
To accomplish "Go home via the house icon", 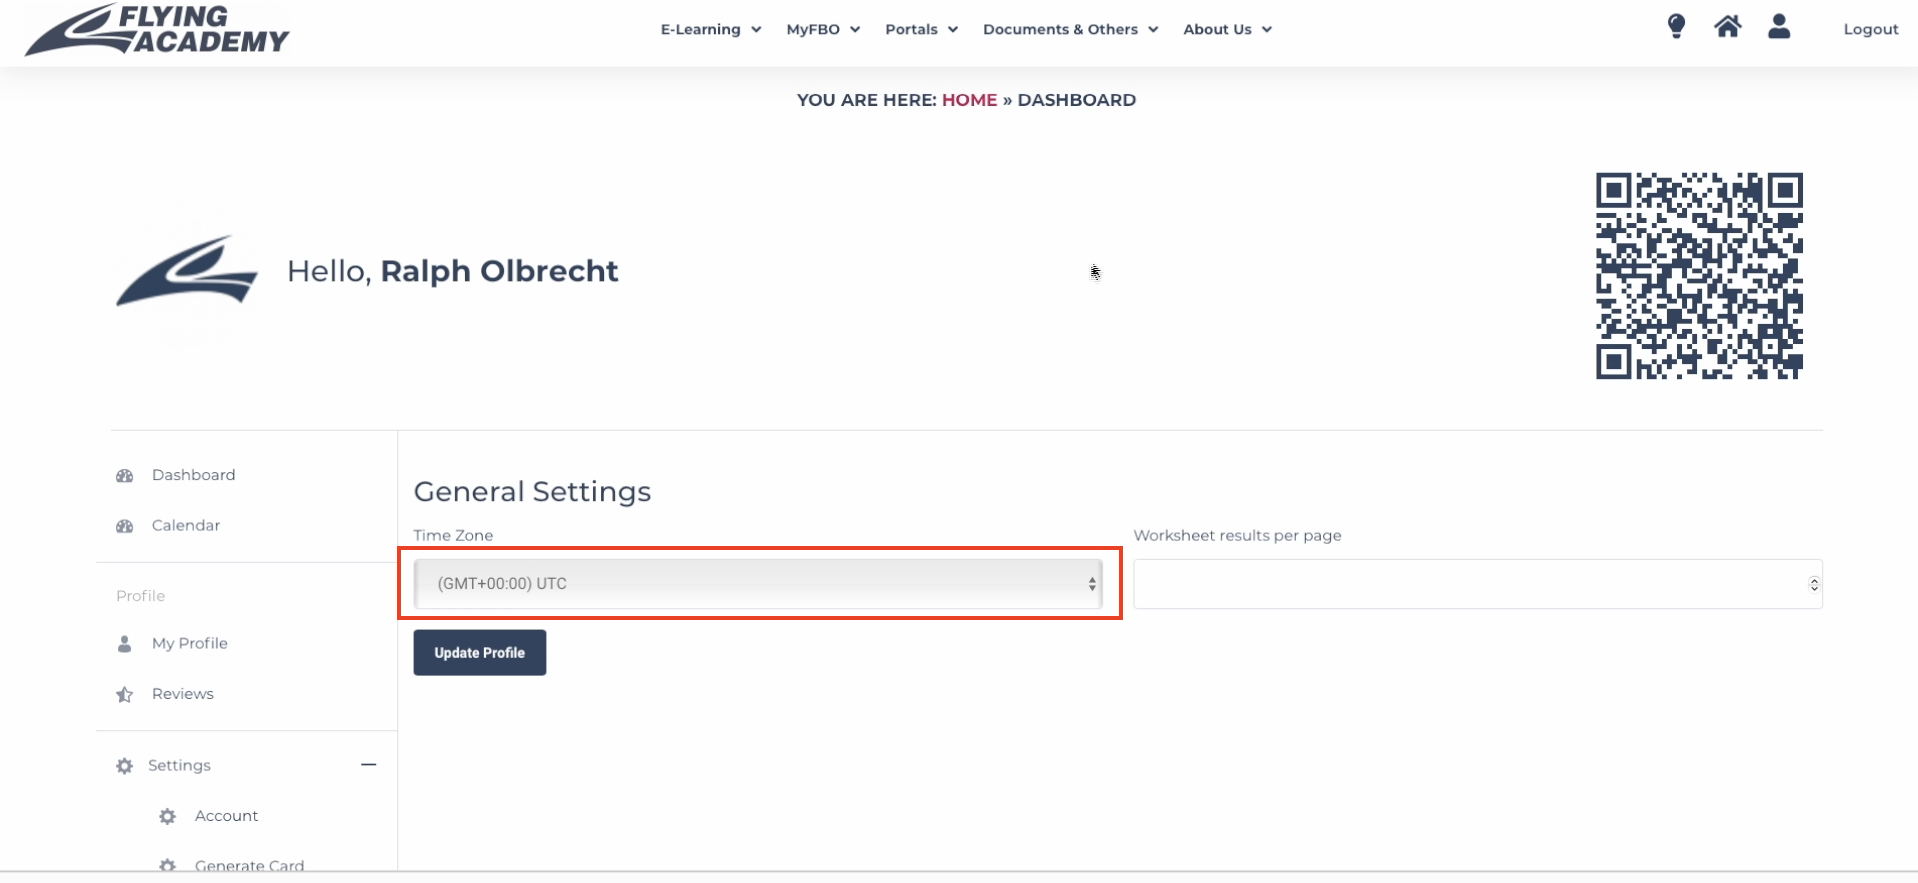I will (1727, 26).
